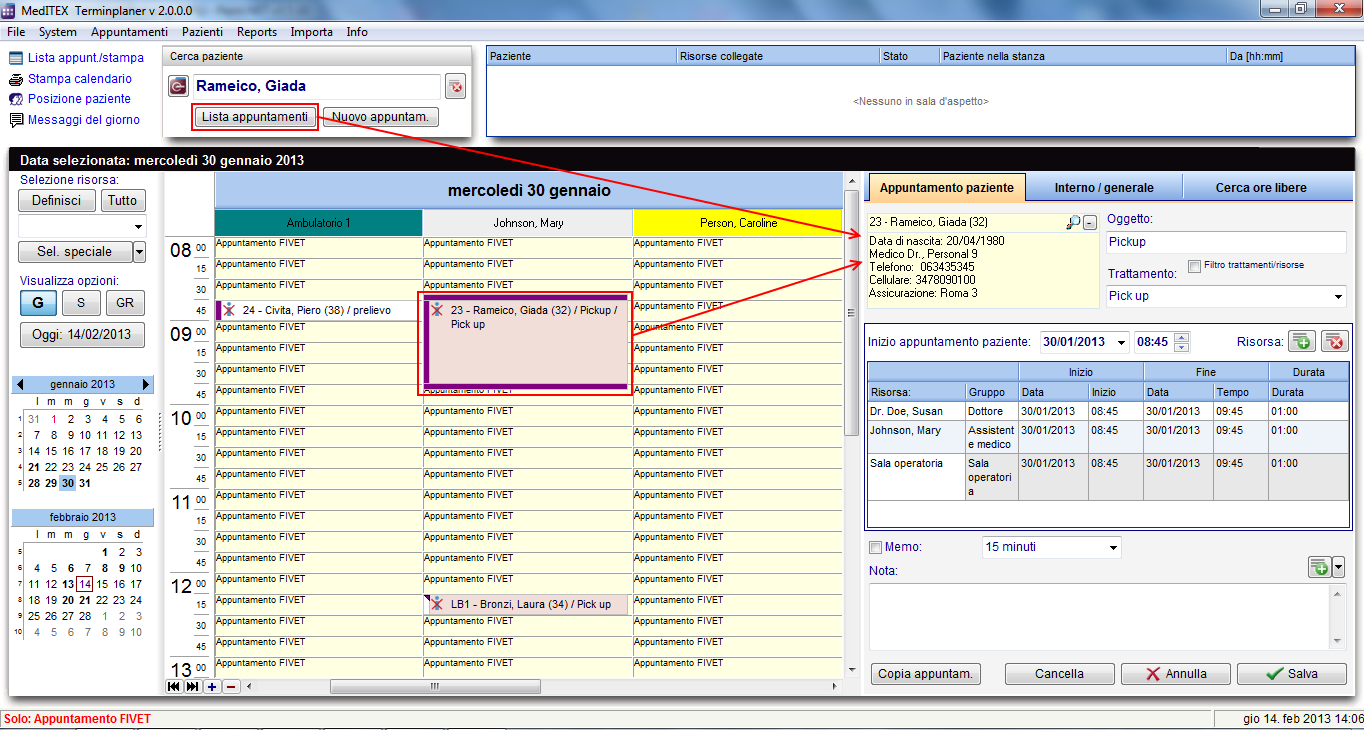Click the Copia appuntam. button

[x=926, y=674]
